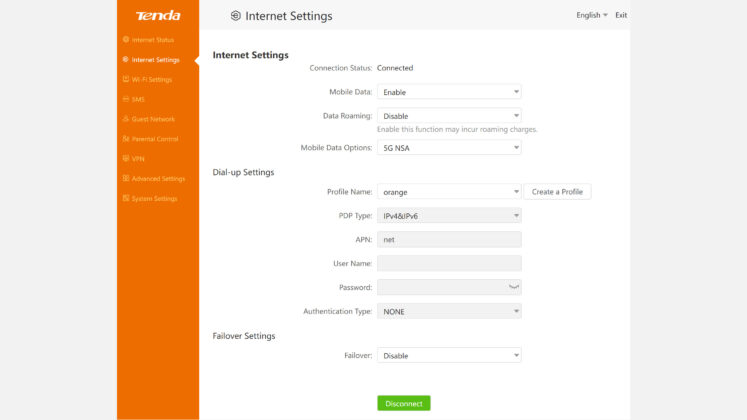The height and width of the screenshot is (420, 747).
Task: Click the Create a Profile button
Action: 557,191
